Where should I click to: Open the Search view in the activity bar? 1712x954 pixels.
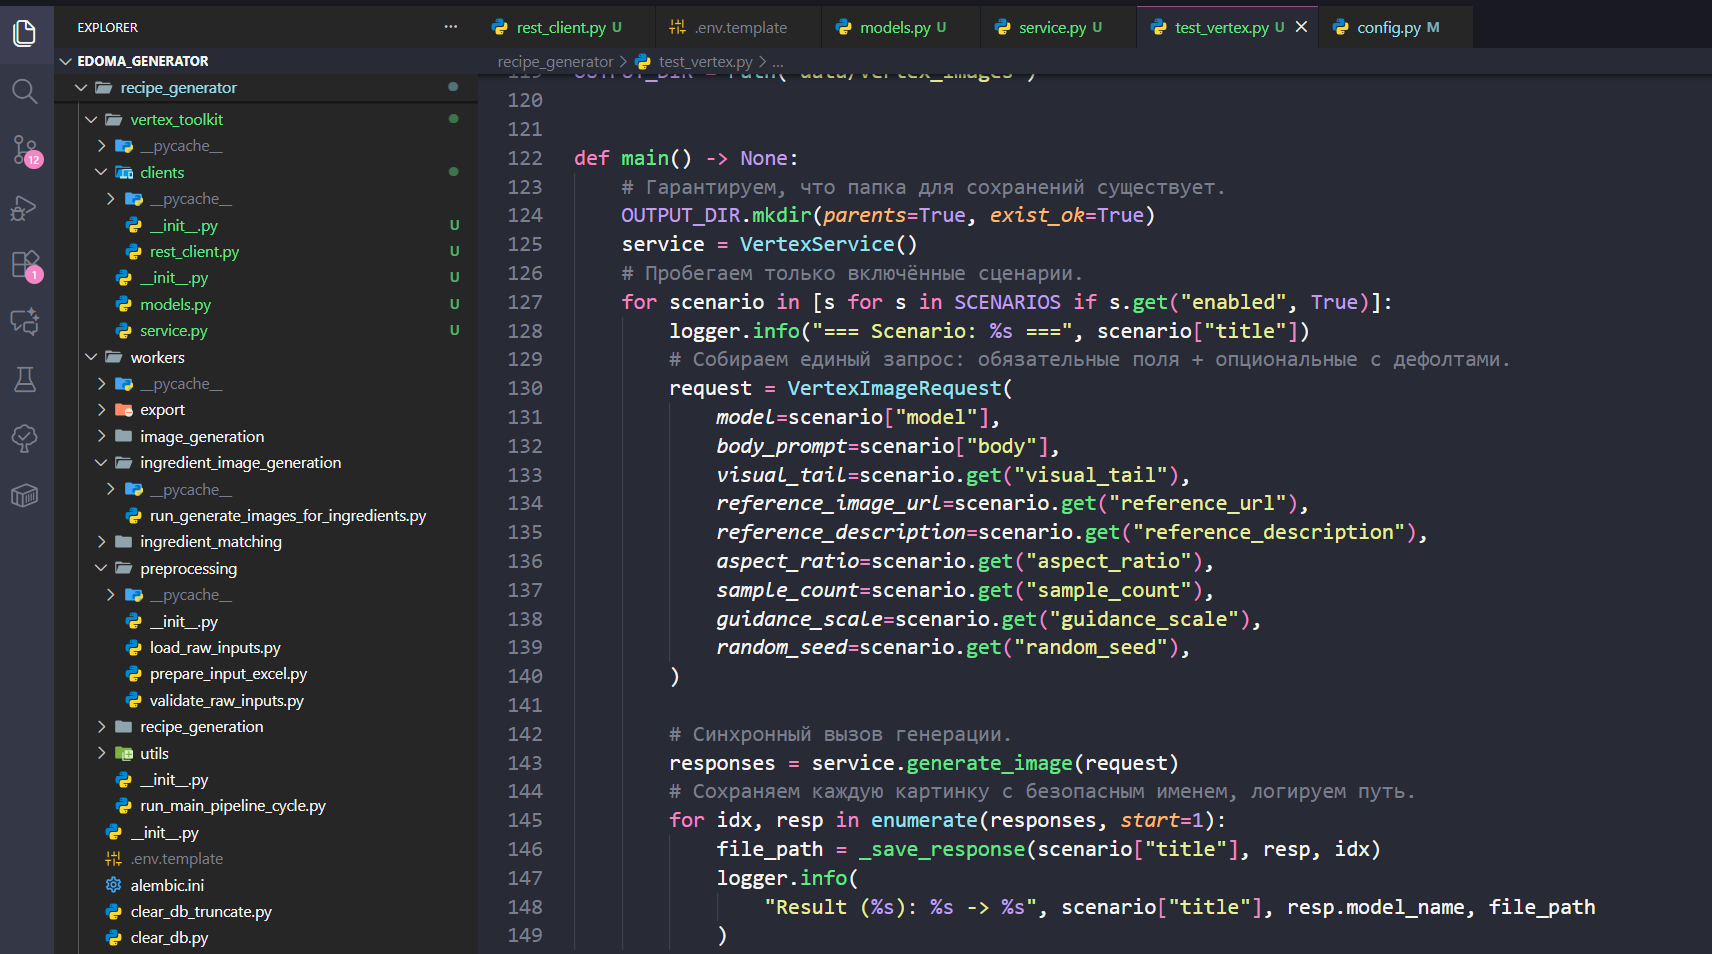pyautogui.click(x=25, y=92)
